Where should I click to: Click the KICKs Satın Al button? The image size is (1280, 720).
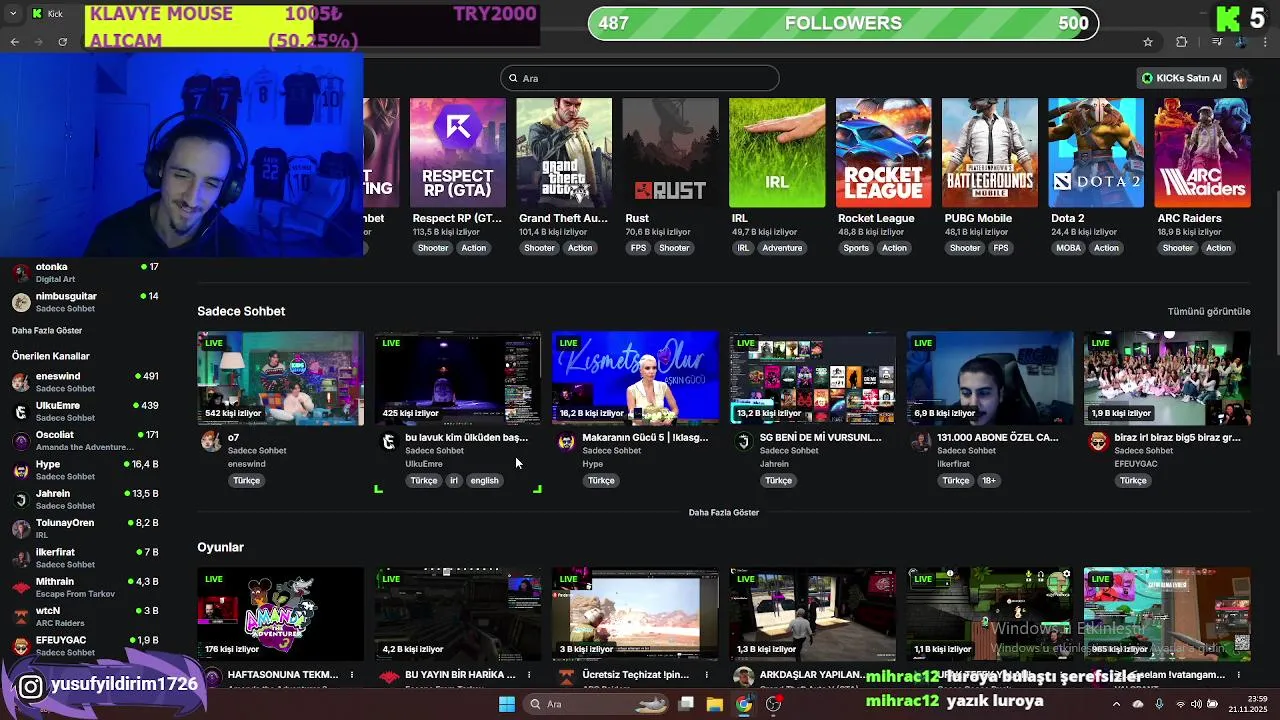tap(1182, 78)
